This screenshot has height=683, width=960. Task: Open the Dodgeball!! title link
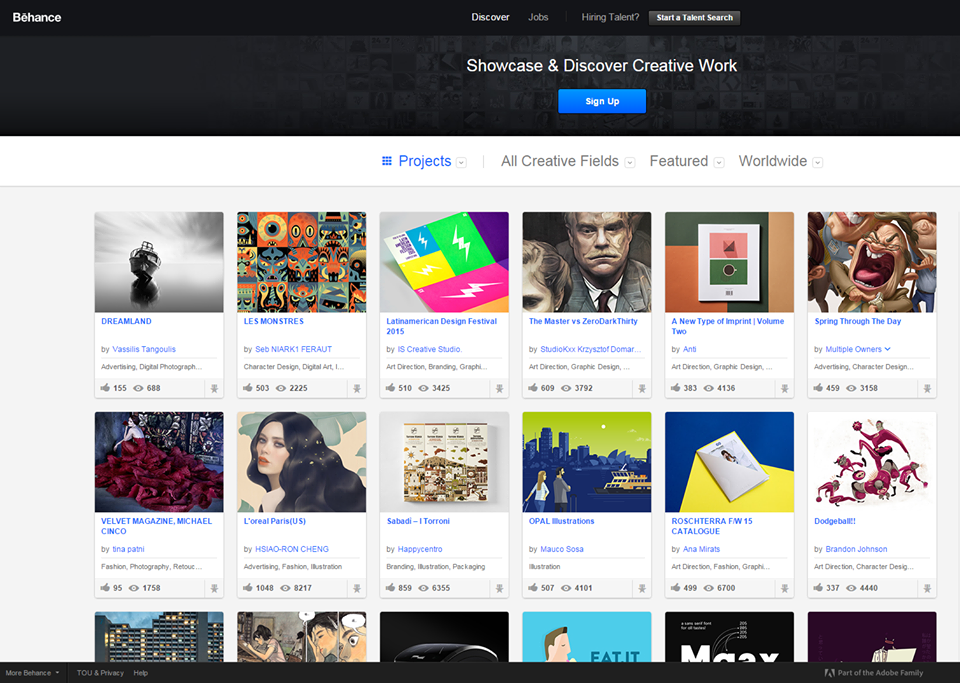click(834, 521)
